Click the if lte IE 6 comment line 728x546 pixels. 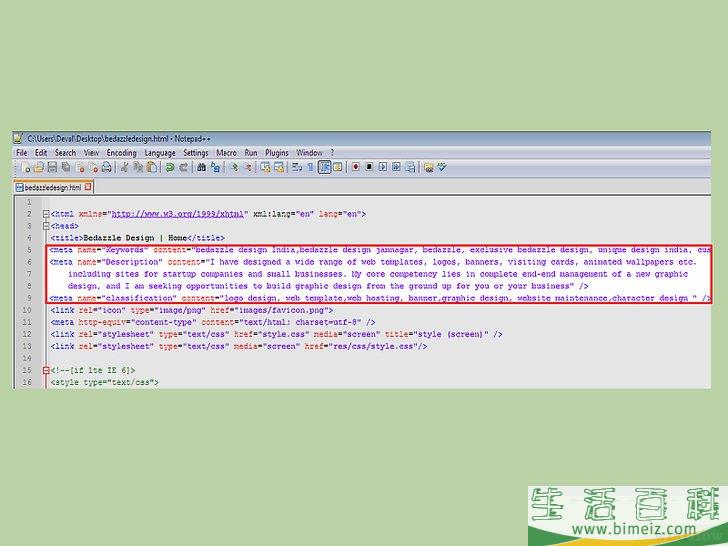click(x=93, y=370)
